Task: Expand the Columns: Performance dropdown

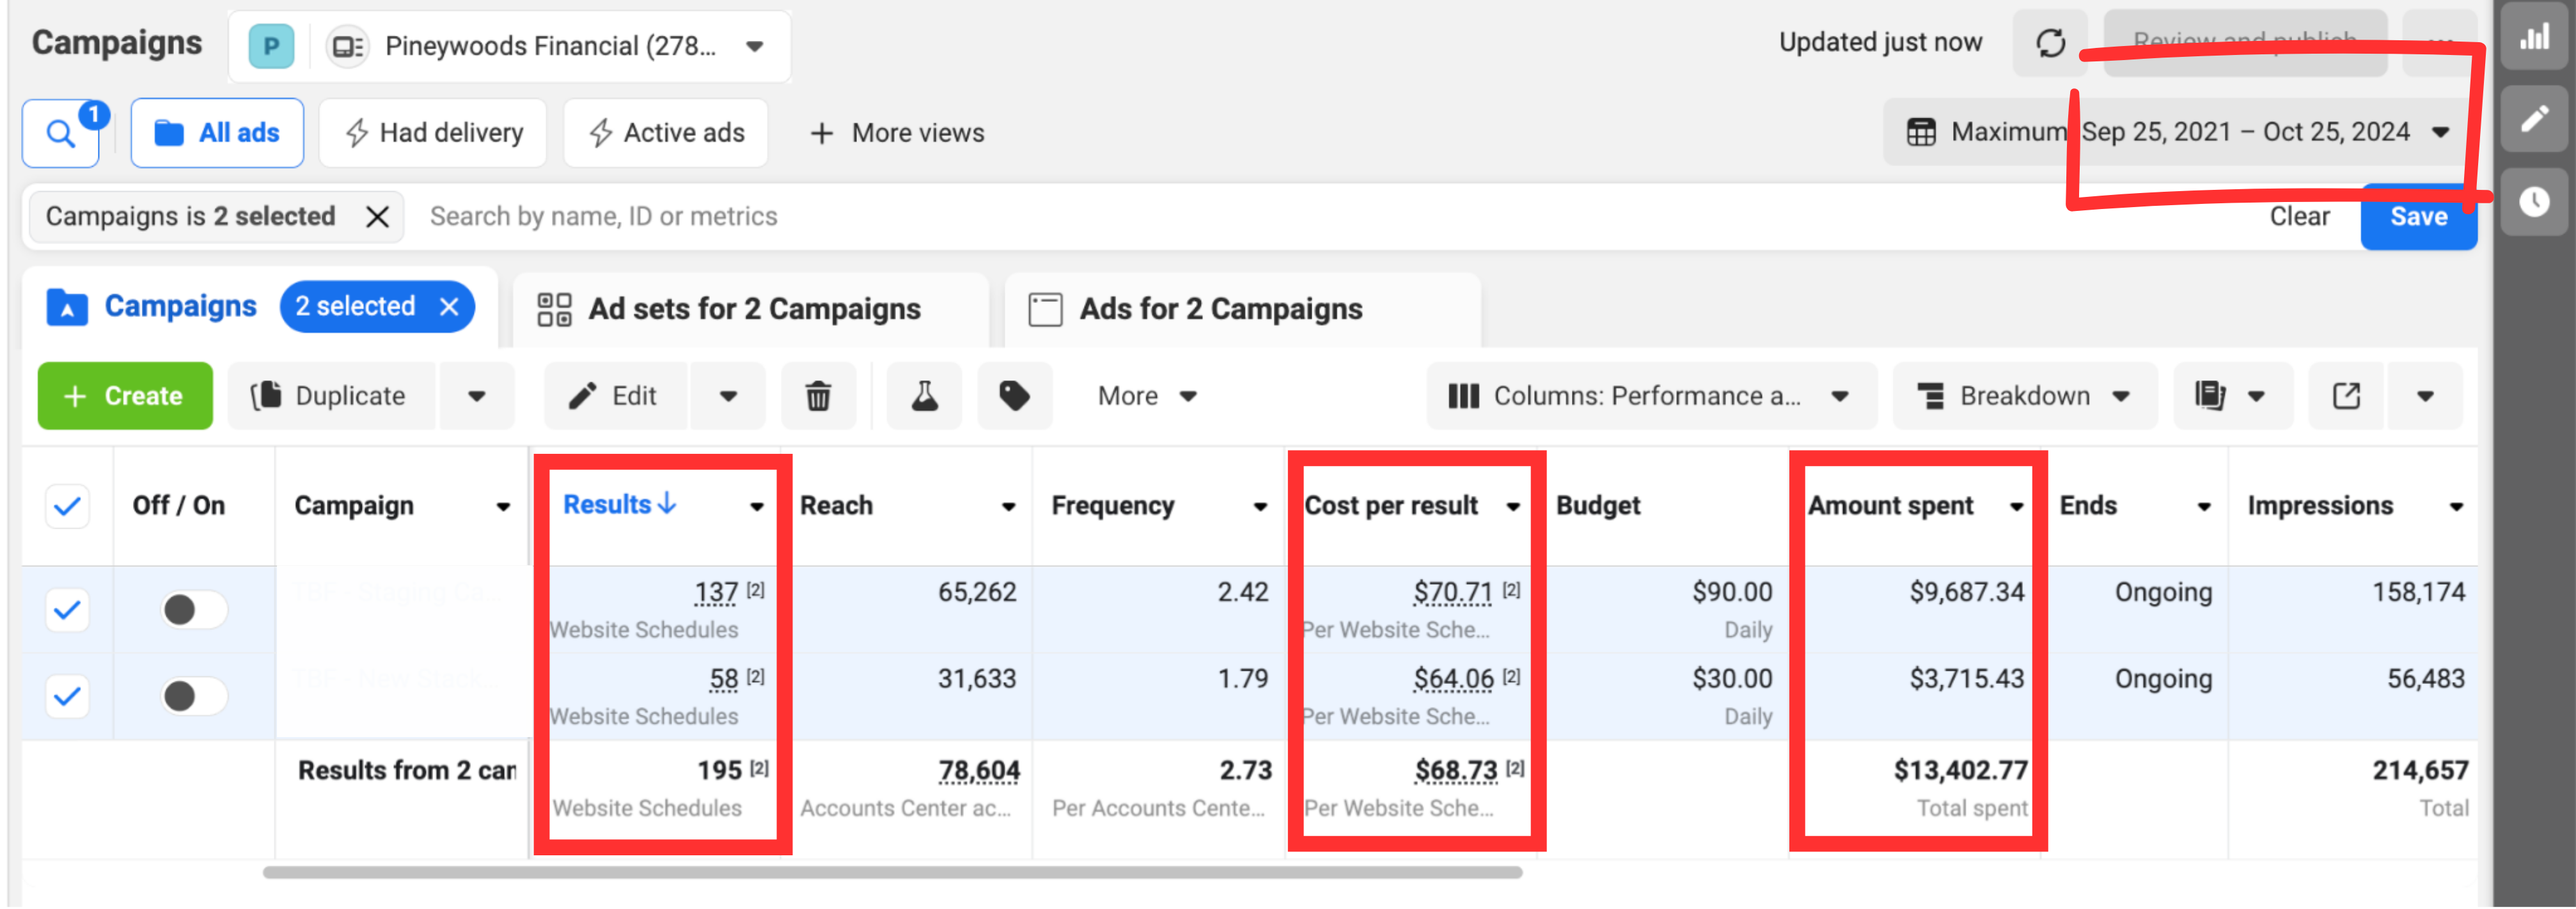Action: pyautogui.click(x=1651, y=396)
